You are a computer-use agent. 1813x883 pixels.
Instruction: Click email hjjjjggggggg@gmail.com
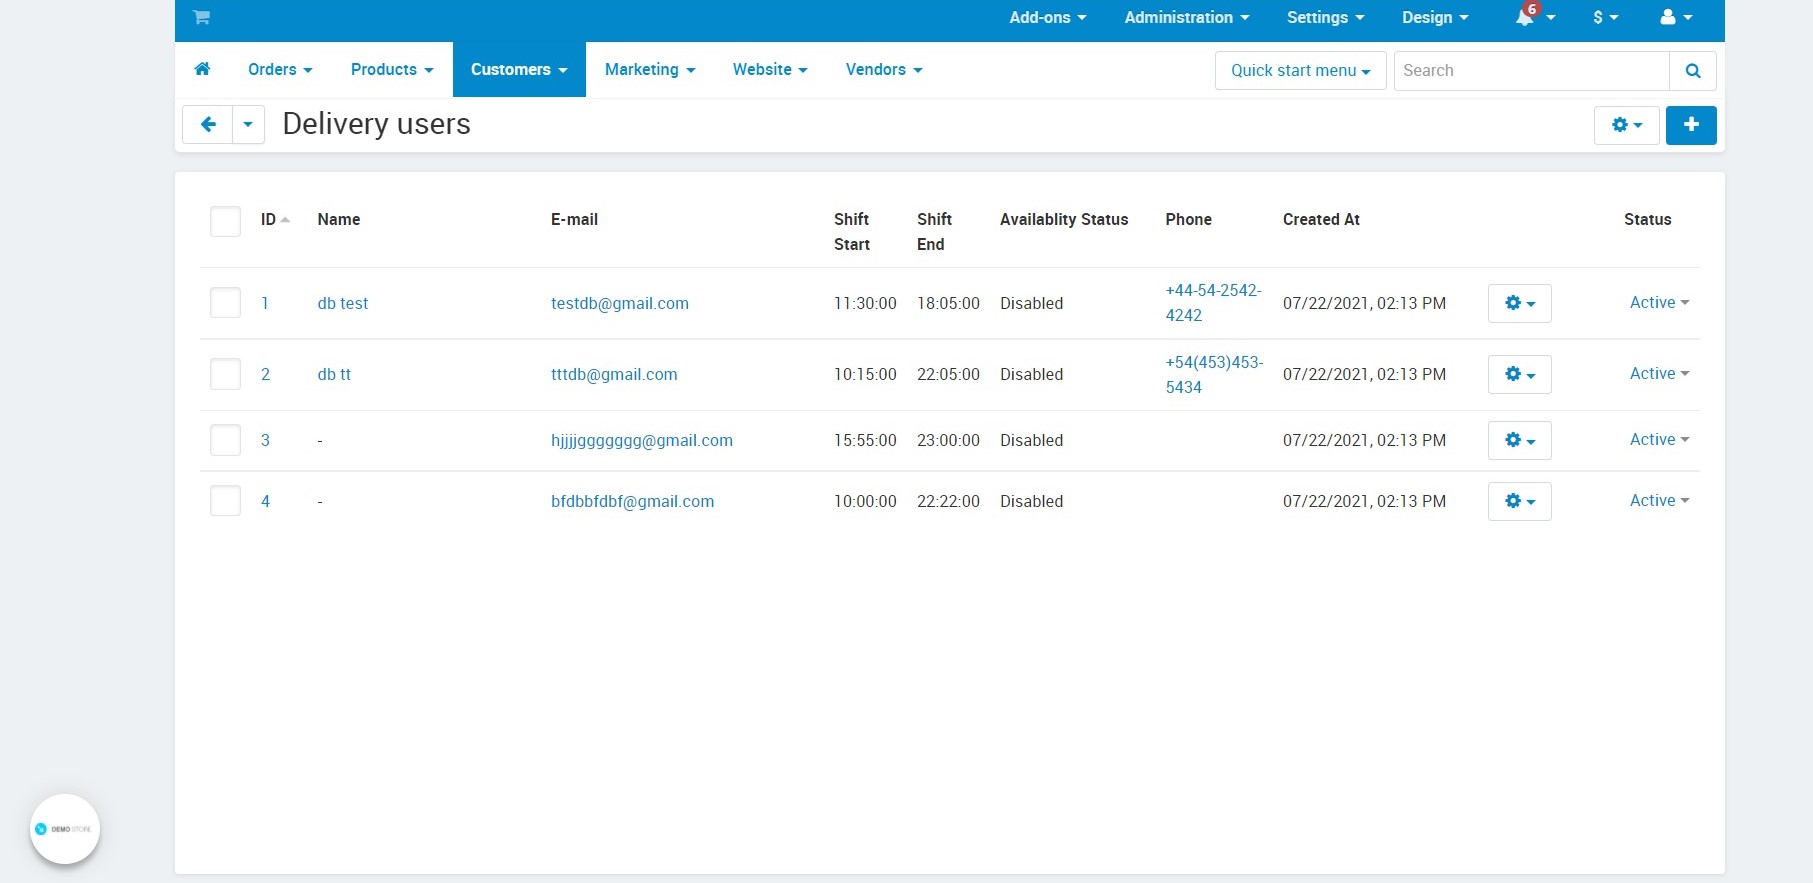(642, 440)
